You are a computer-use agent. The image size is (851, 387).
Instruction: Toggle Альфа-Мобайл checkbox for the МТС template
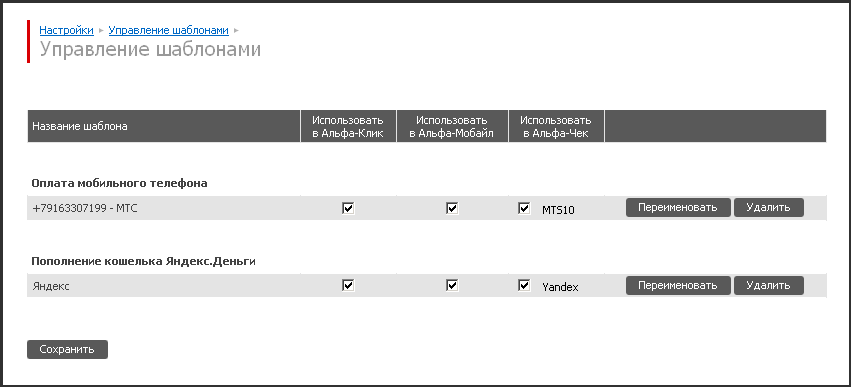[x=452, y=208]
